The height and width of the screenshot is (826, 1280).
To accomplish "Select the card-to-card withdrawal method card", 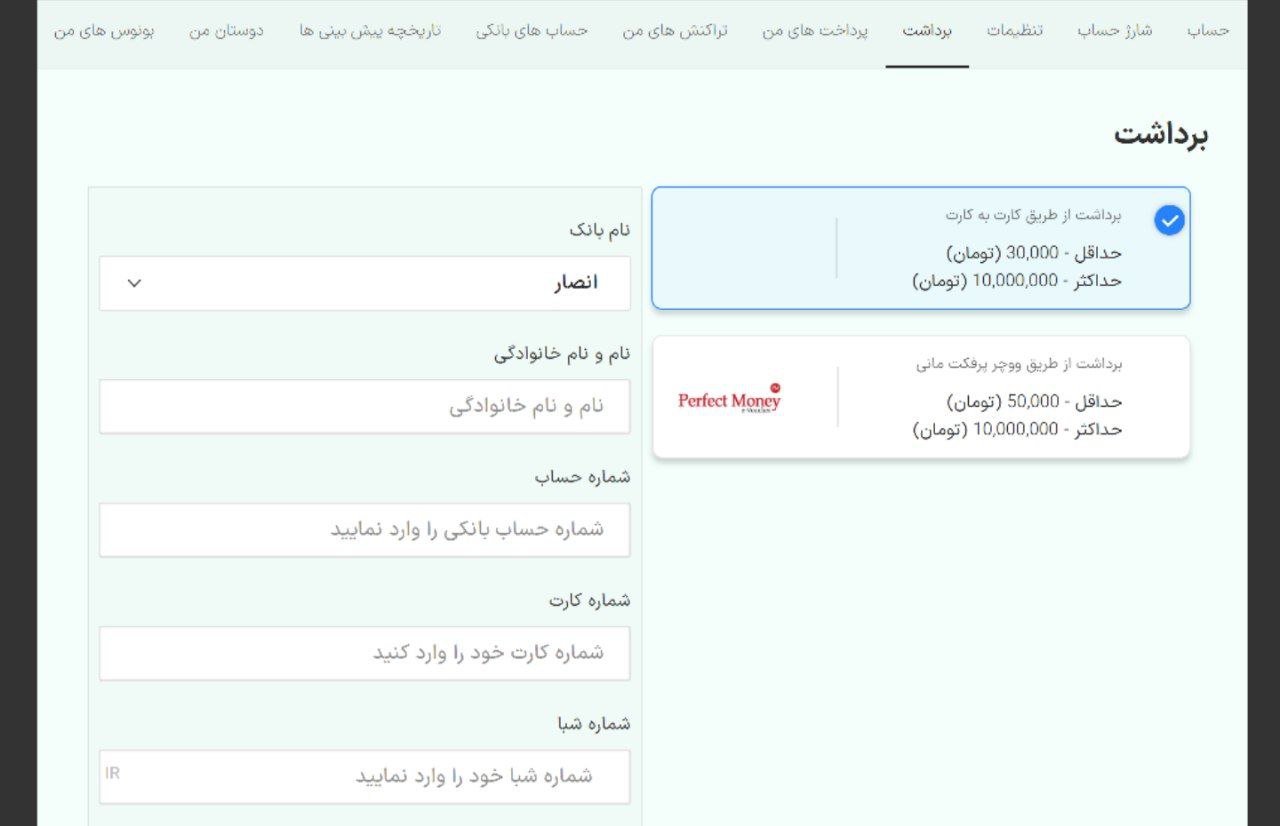I will [920, 248].
